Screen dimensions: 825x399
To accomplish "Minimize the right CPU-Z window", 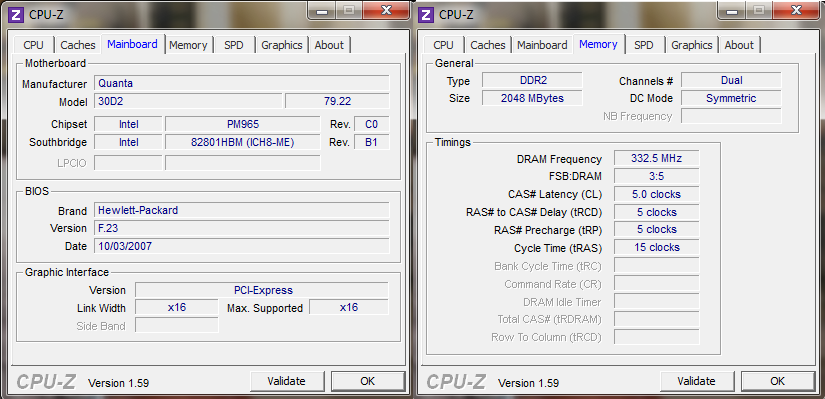I will click(732, 10).
